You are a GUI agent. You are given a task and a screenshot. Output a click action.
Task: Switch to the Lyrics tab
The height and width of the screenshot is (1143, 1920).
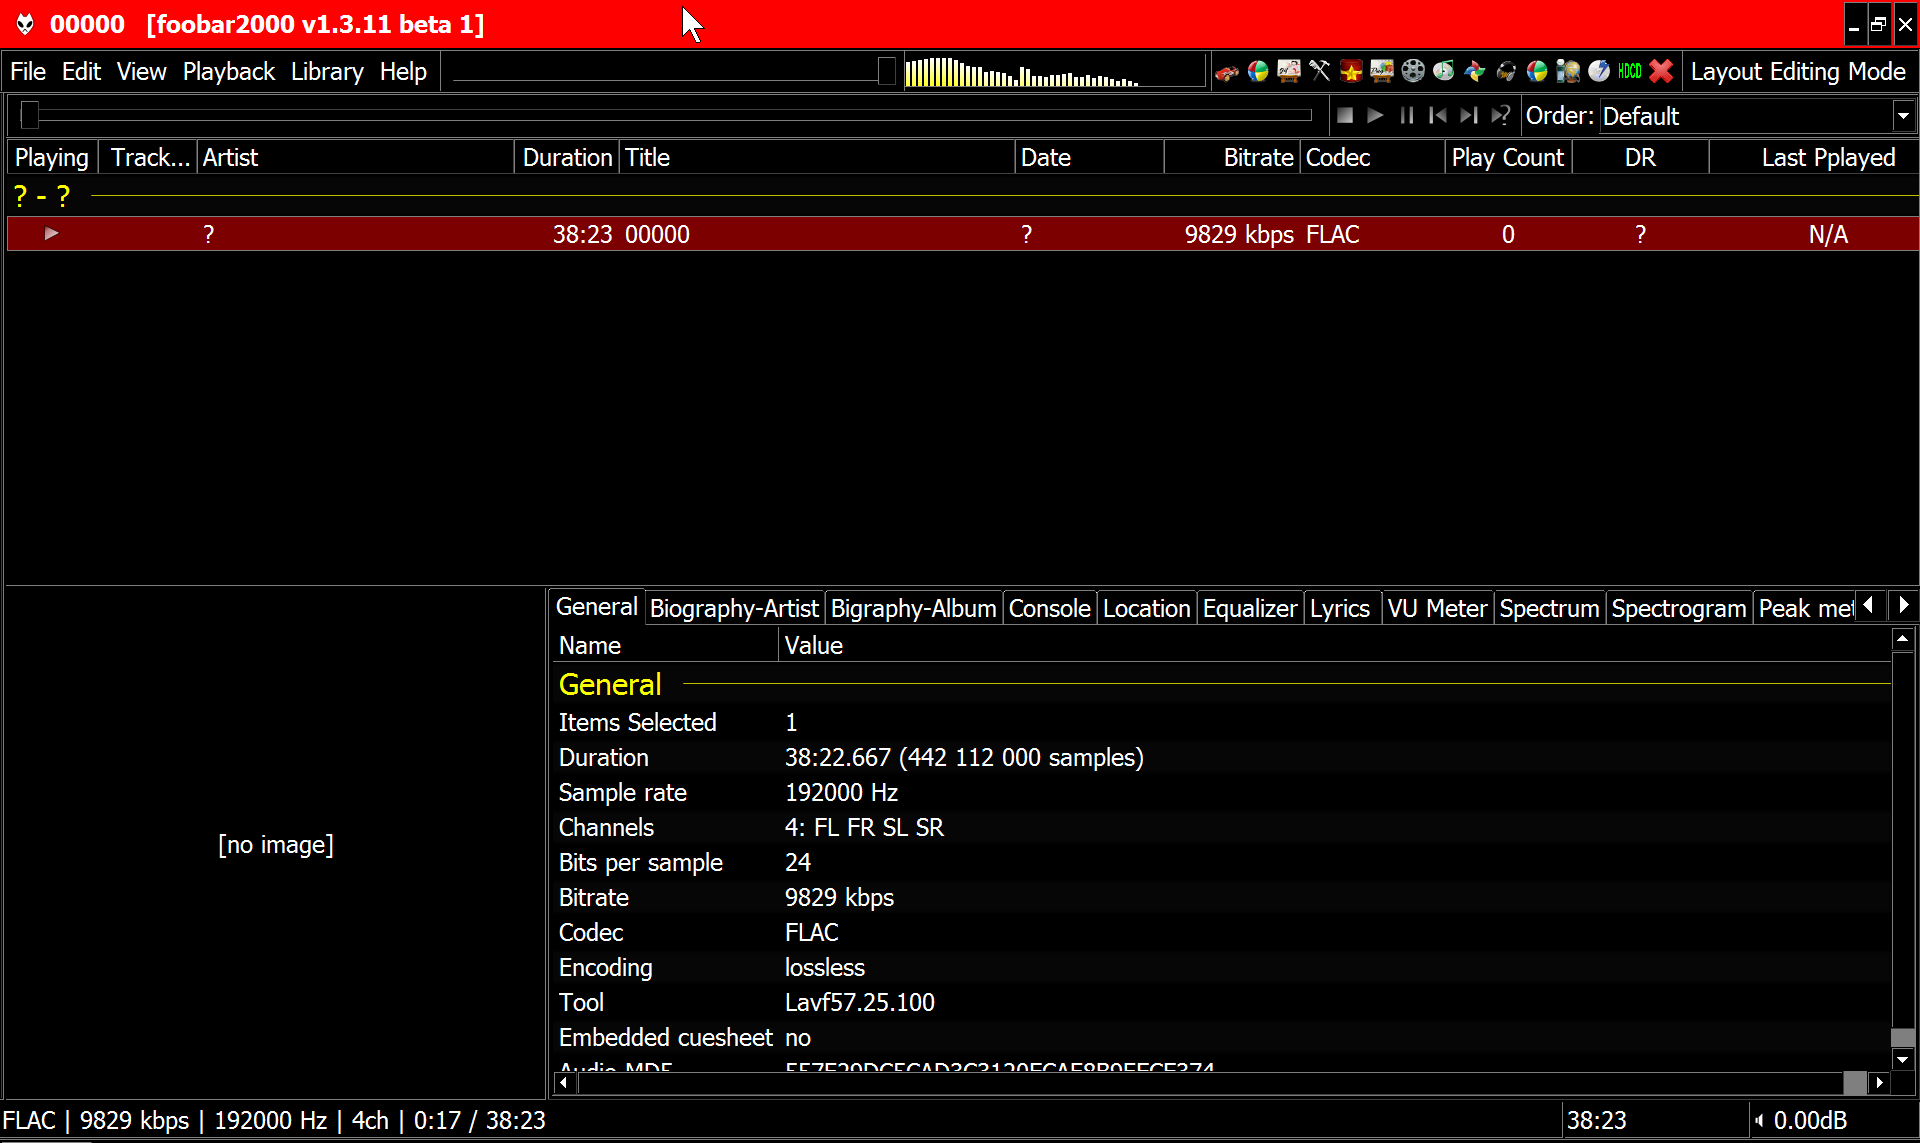pyautogui.click(x=1340, y=608)
